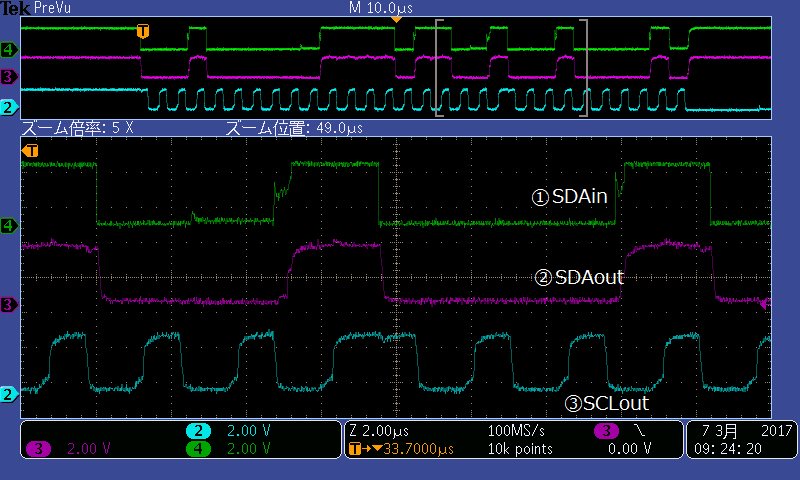Click the ②SDAout waveform label

(x=579, y=277)
